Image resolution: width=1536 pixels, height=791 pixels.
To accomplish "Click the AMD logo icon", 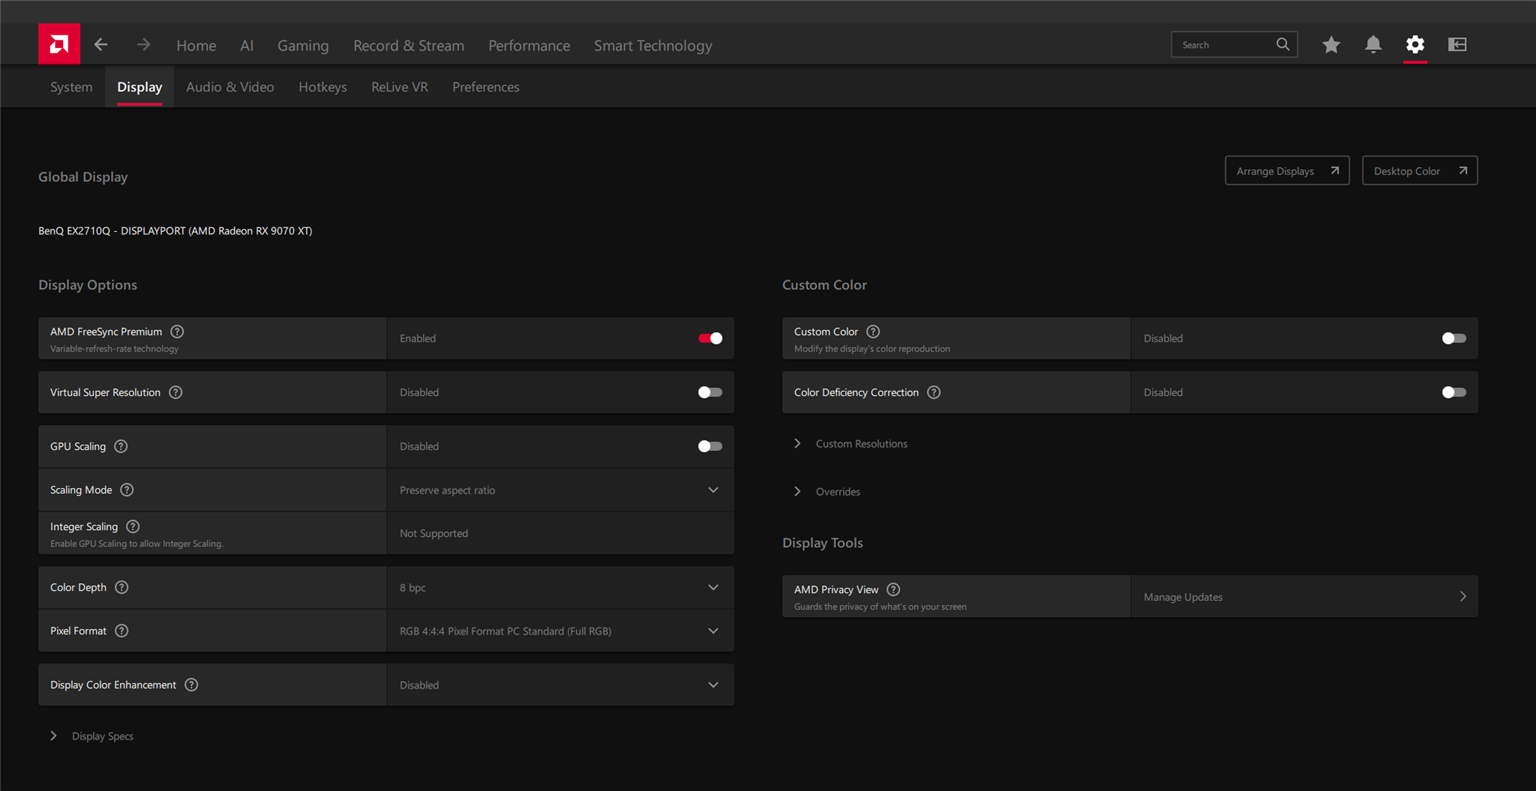I will pyautogui.click(x=59, y=44).
